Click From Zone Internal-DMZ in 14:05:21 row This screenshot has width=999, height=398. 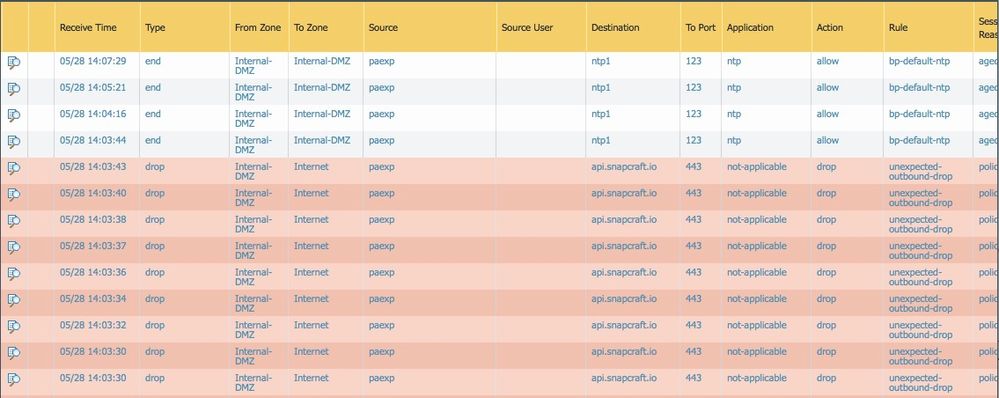(x=254, y=92)
